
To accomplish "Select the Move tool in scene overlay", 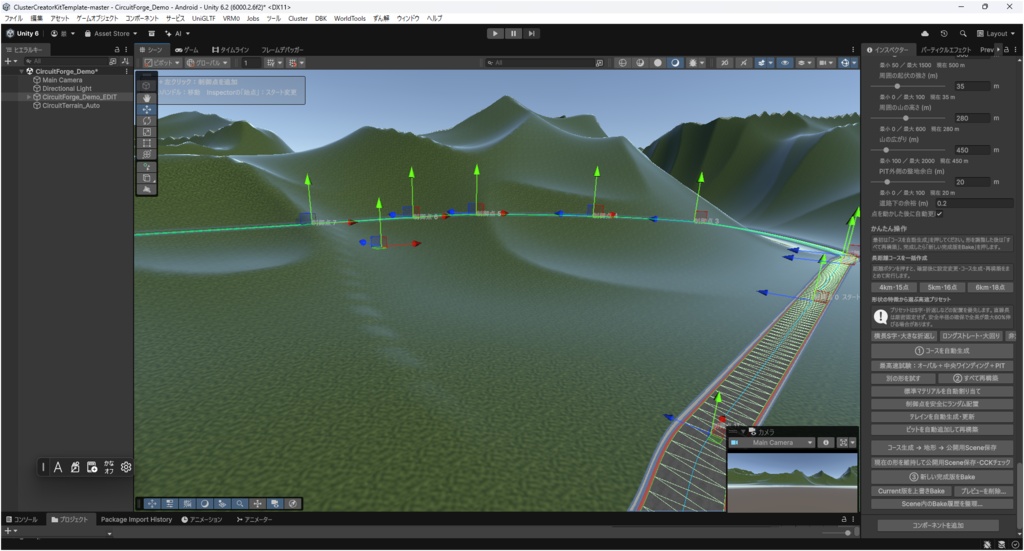I will 146,109.
